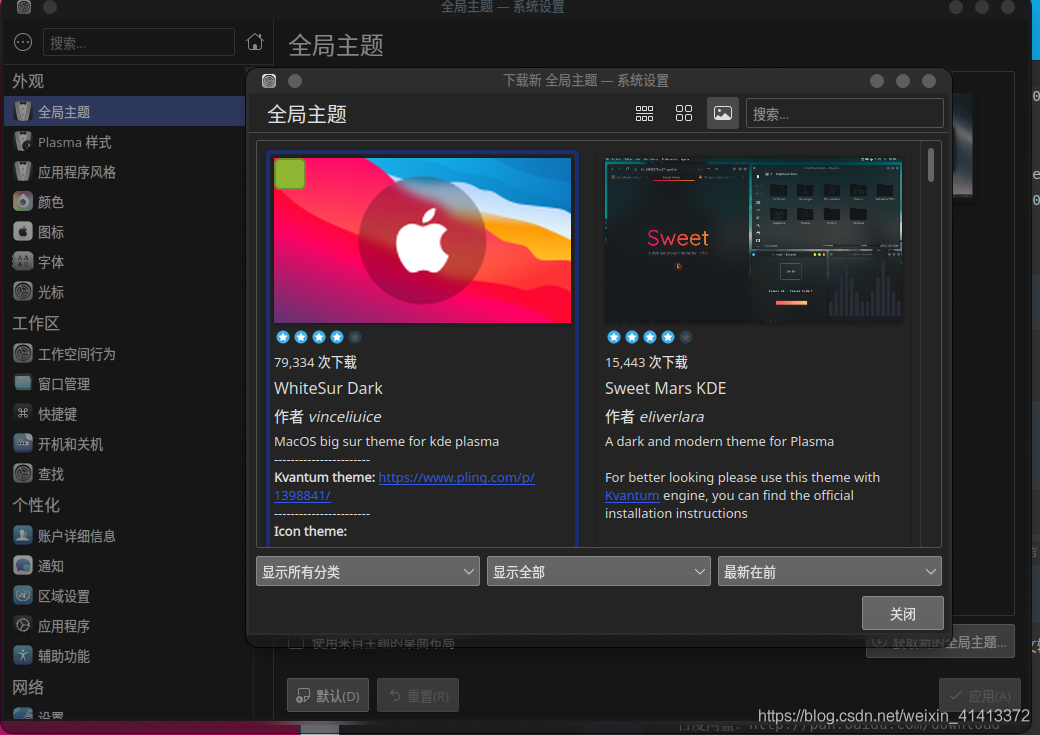Click the WhiteSur Dark star rating
The image size is (1040, 735).
pyautogui.click(x=318, y=337)
